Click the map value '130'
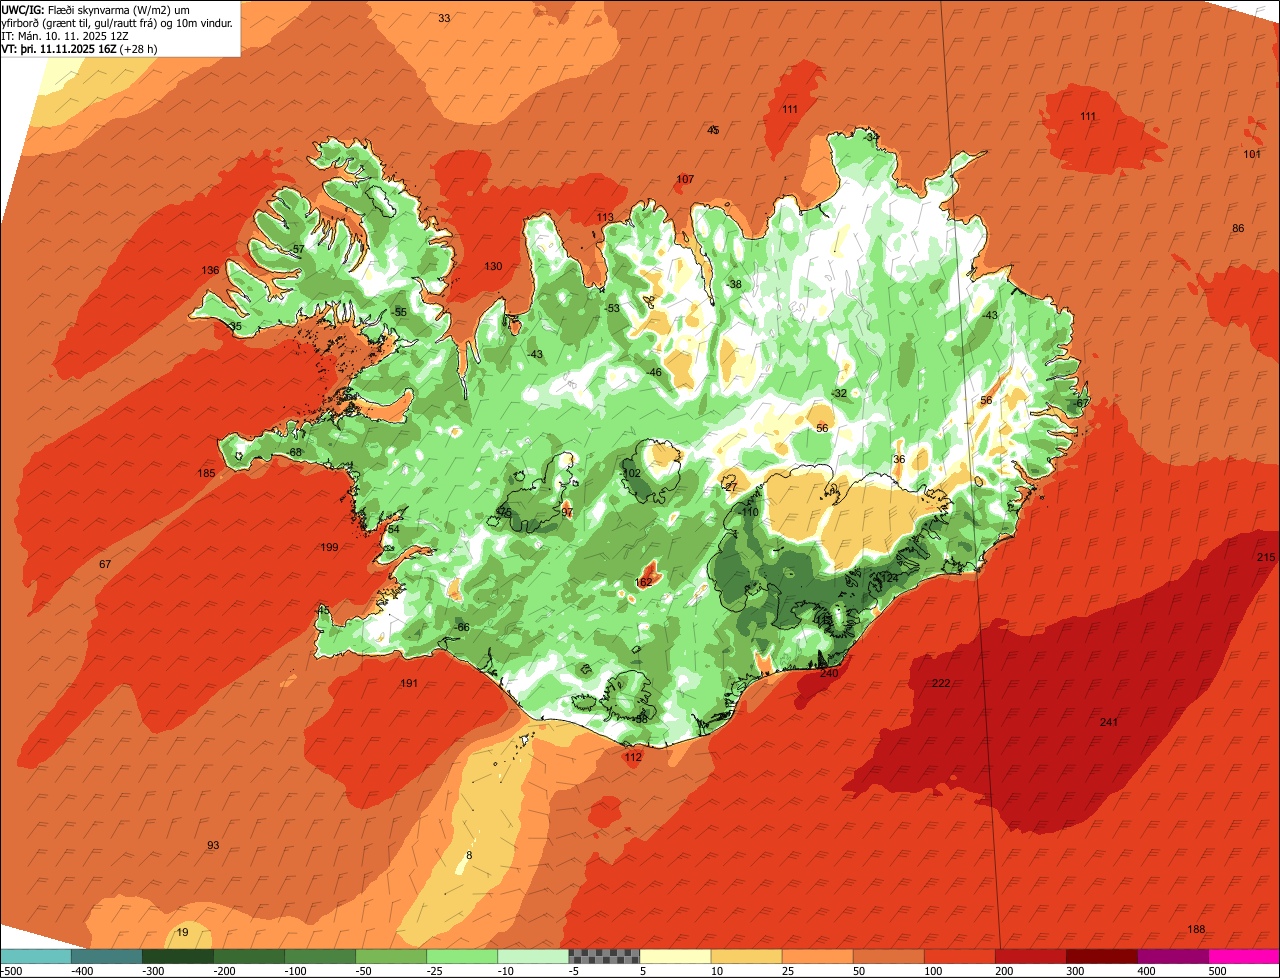The height and width of the screenshot is (978, 1280). click(x=493, y=266)
